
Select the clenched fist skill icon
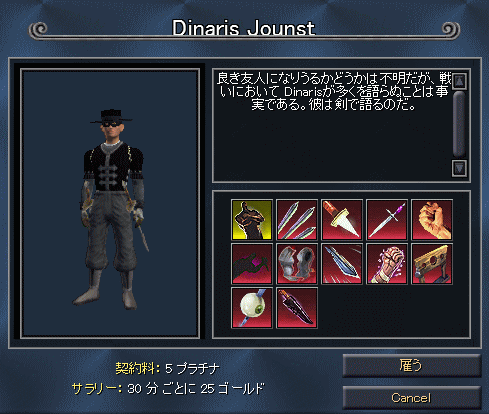point(432,220)
